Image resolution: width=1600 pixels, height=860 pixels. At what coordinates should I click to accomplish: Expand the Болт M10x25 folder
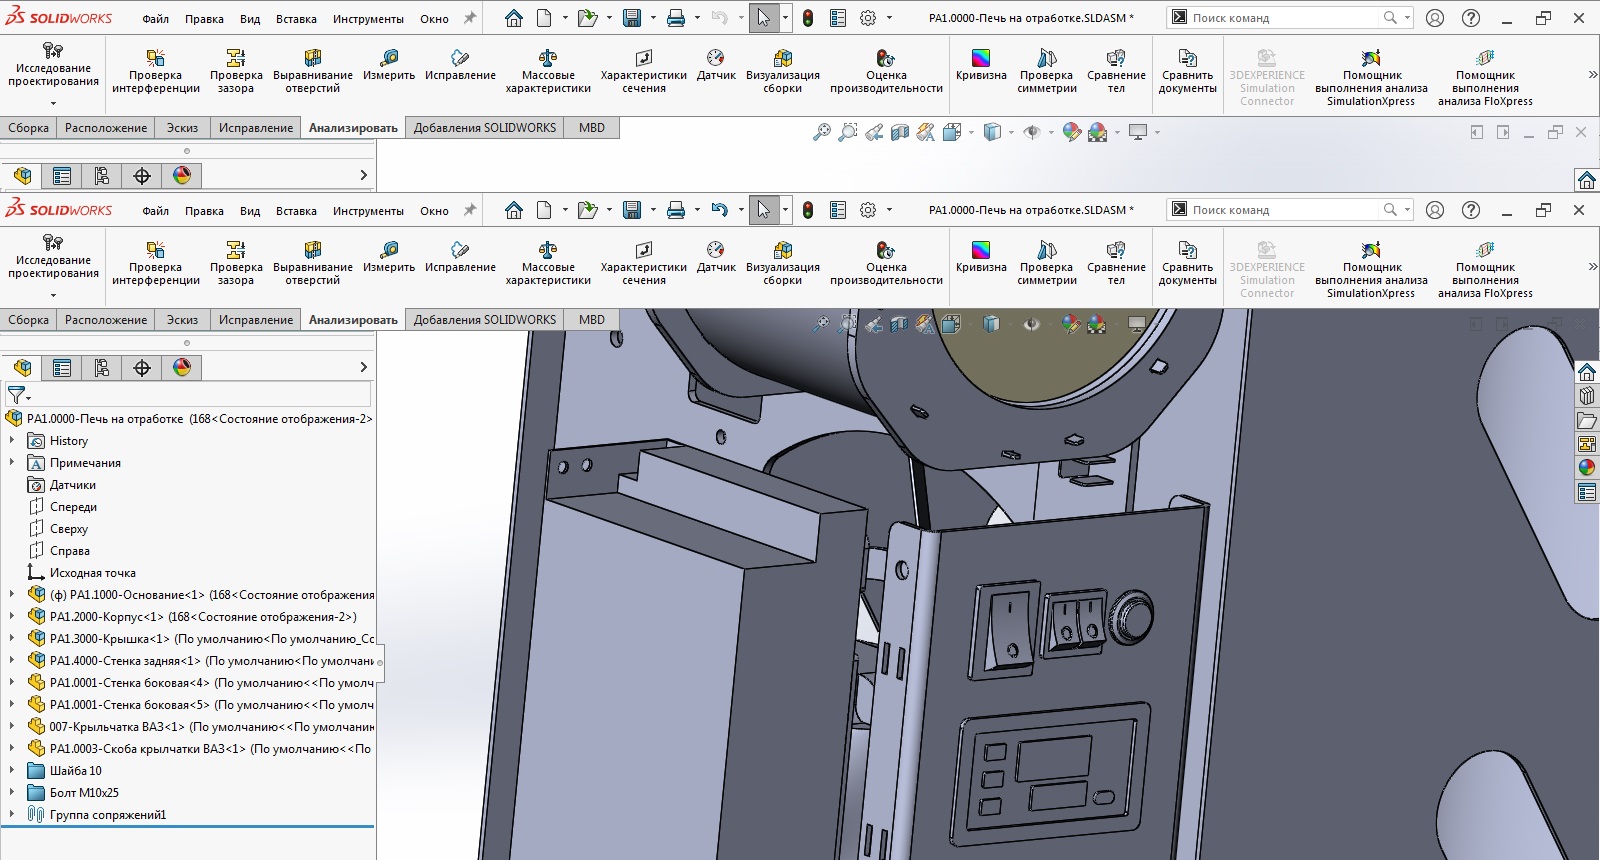point(12,793)
